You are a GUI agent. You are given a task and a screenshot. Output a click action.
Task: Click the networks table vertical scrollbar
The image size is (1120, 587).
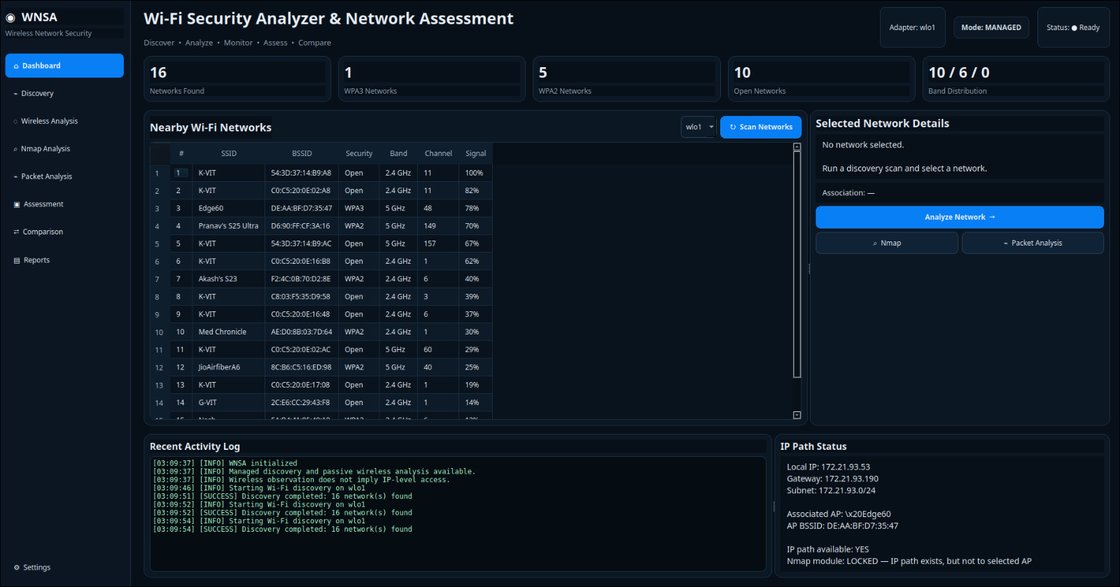[x=797, y=264]
